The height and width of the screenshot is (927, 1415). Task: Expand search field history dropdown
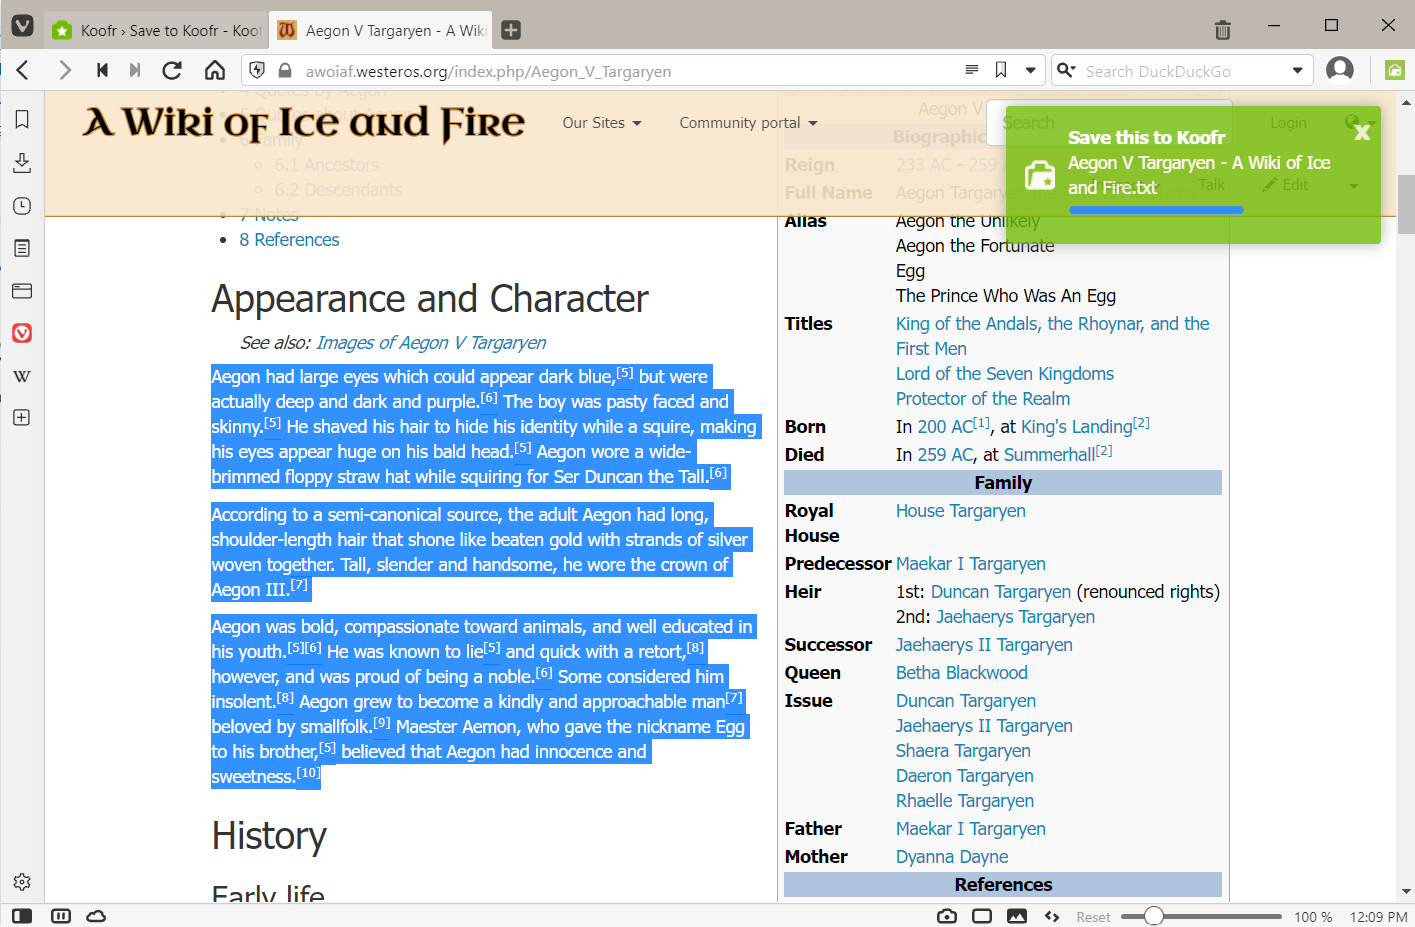(x=1297, y=70)
